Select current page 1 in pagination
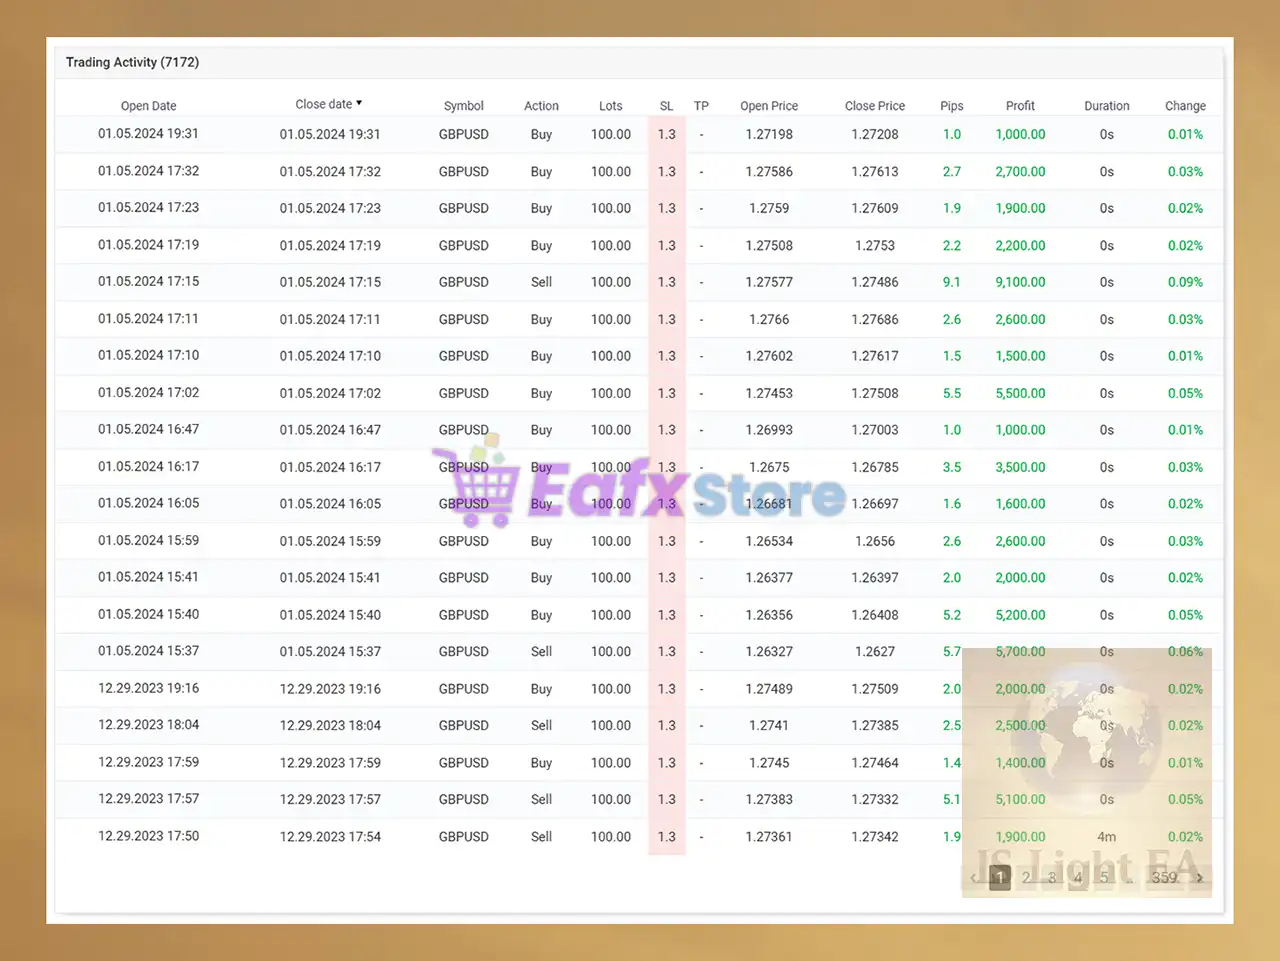1280x961 pixels. [x=1000, y=878]
